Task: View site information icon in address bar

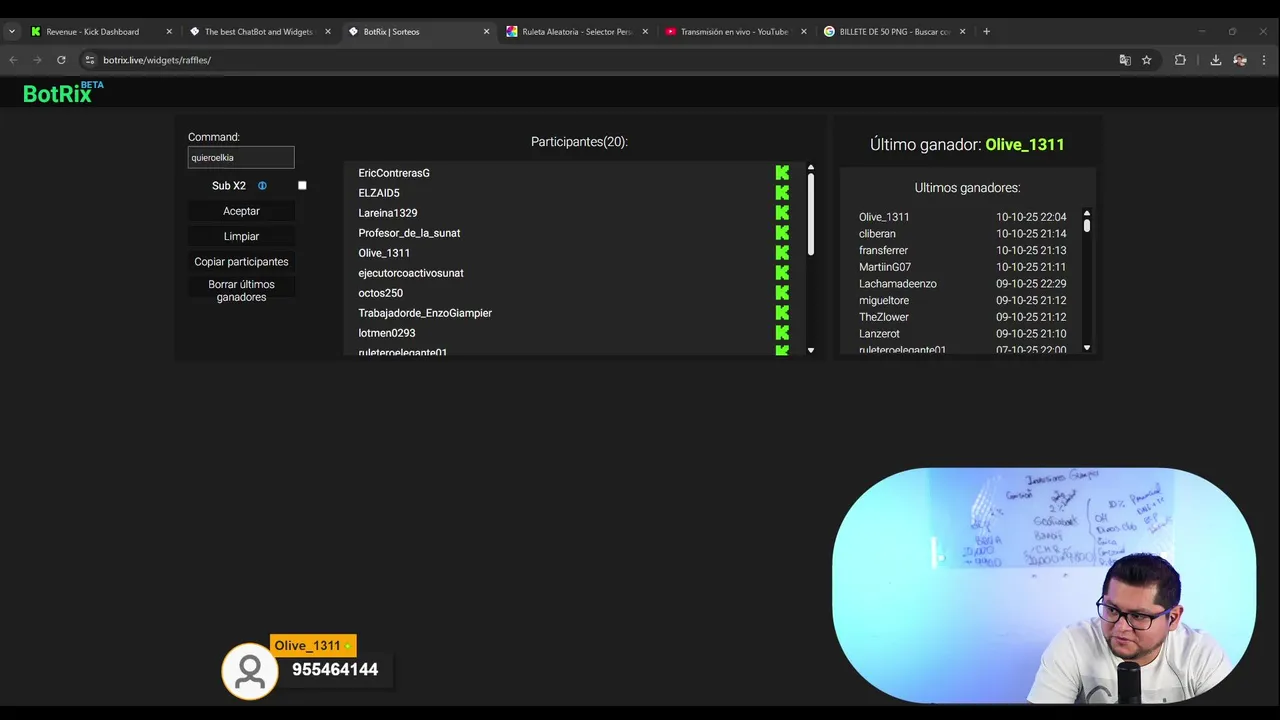Action: 89,60
